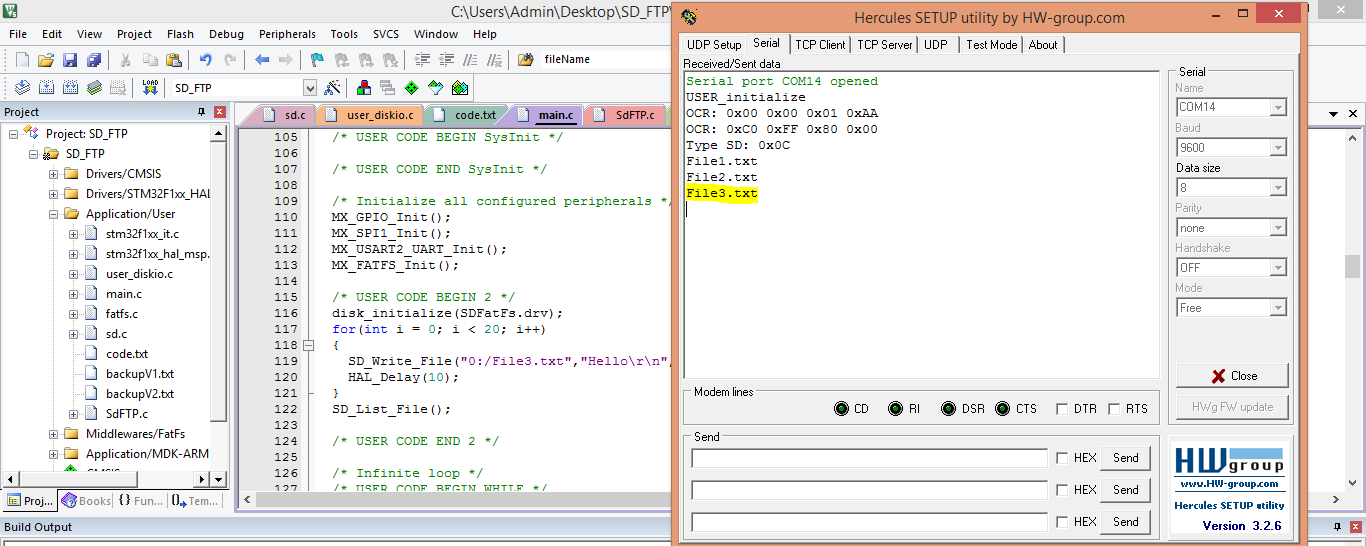Image resolution: width=1366 pixels, height=546 pixels.
Task: Click the Save file toolbar icon
Action: coord(70,60)
